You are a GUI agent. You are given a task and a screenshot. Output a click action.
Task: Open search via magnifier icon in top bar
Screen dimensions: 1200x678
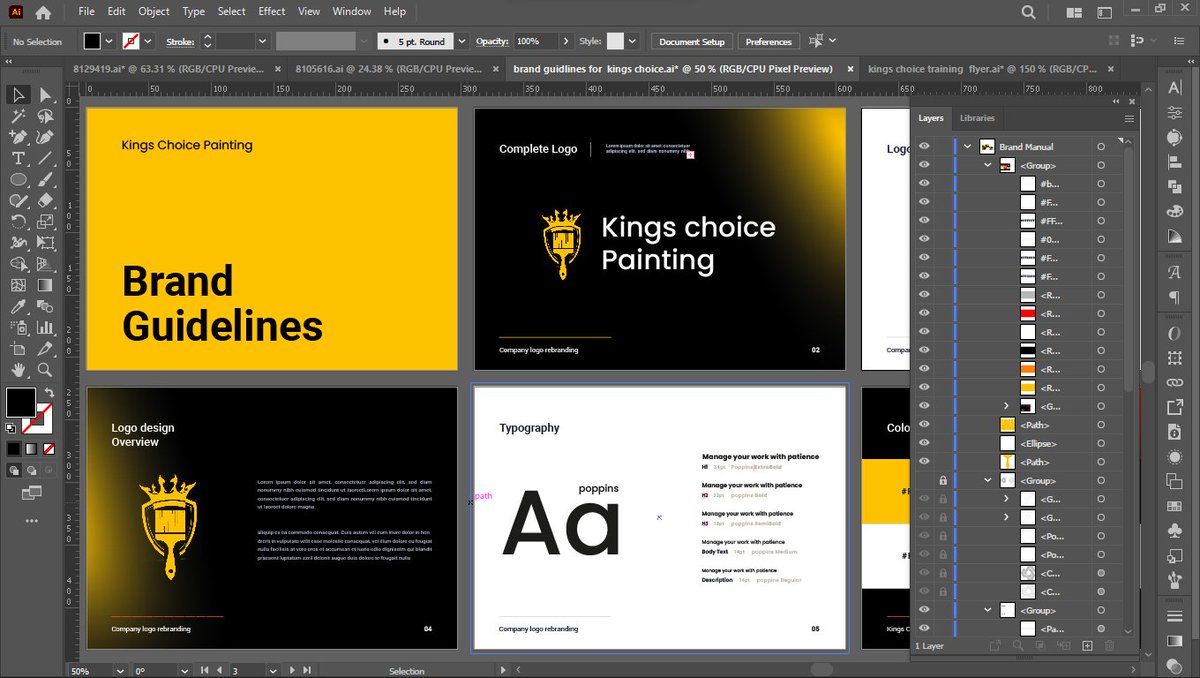click(x=1029, y=12)
